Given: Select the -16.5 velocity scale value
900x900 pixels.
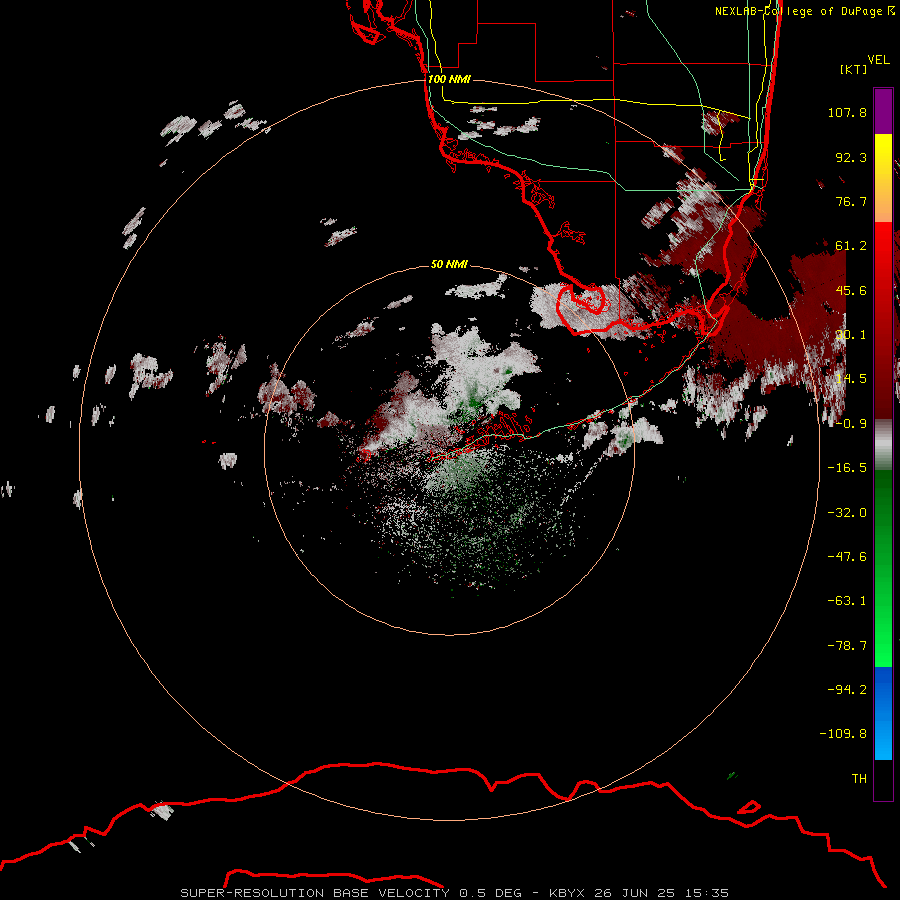Looking at the screenshot, I should [x=847, y=468].
